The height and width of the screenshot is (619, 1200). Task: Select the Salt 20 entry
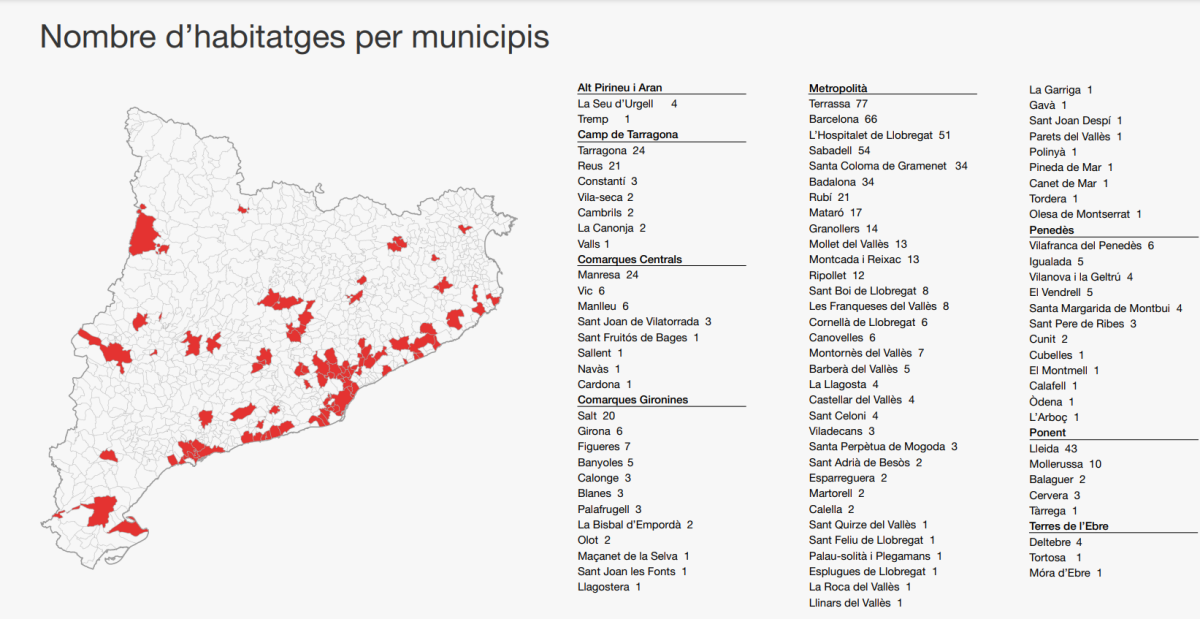click(x=596, y=416)
